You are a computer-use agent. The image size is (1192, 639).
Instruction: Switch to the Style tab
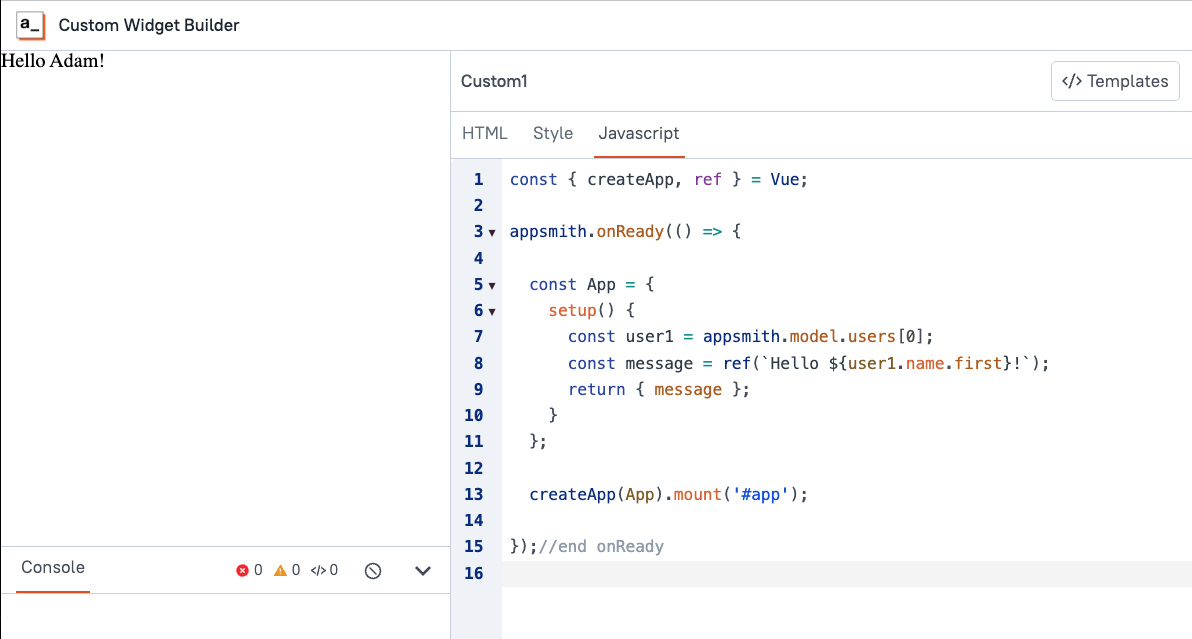552,133
